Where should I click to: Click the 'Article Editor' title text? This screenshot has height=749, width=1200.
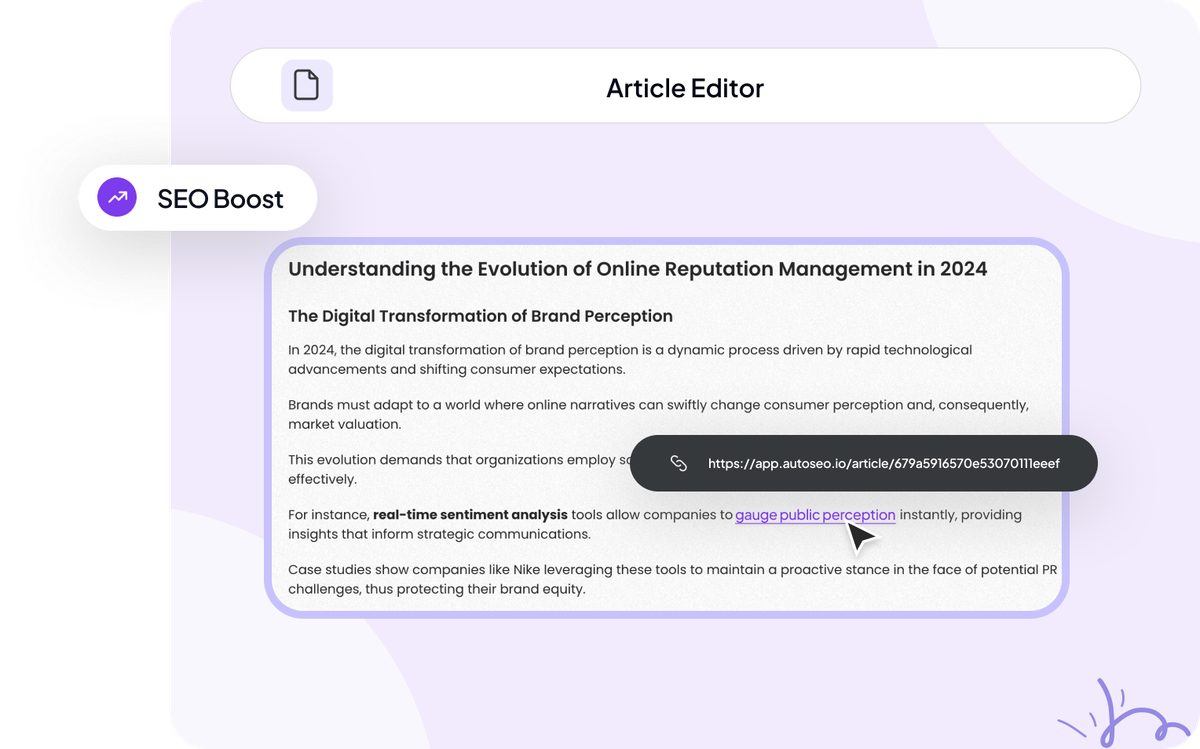point(685,88)
